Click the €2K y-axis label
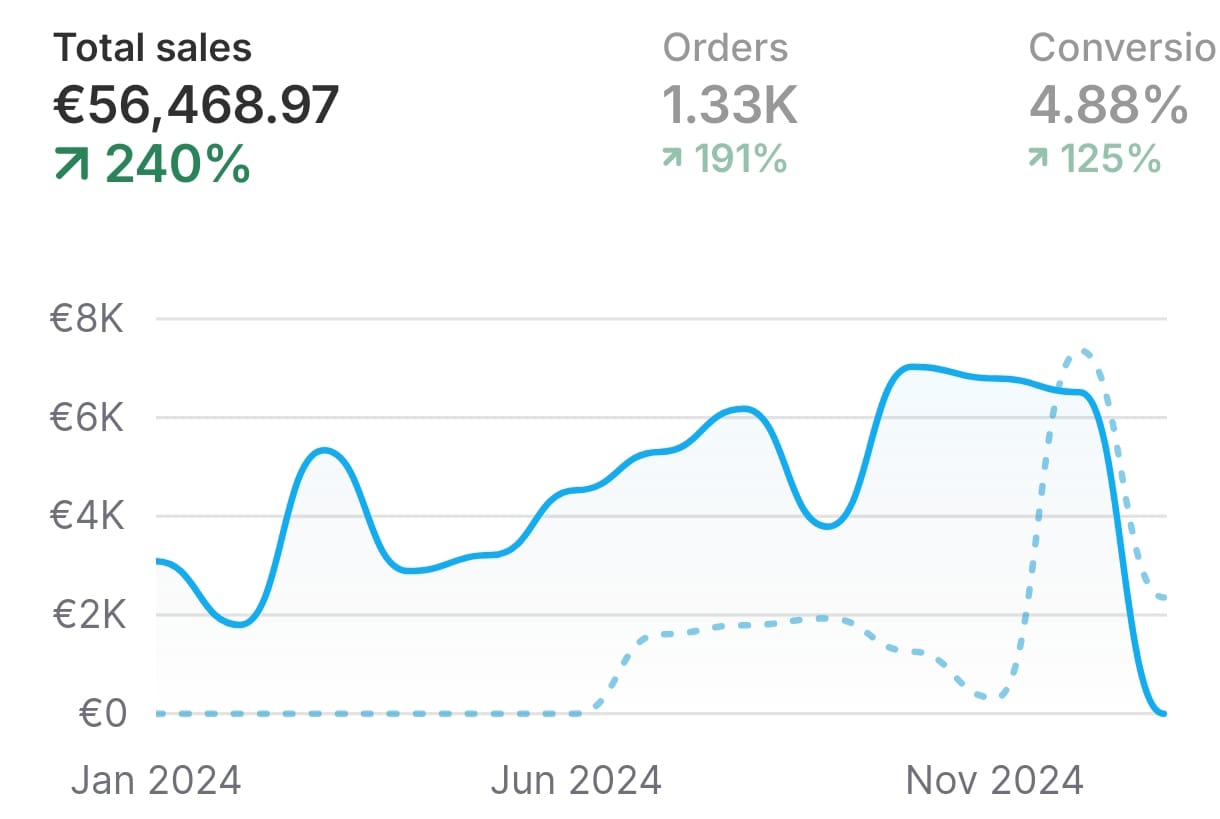 coord(87,615)
